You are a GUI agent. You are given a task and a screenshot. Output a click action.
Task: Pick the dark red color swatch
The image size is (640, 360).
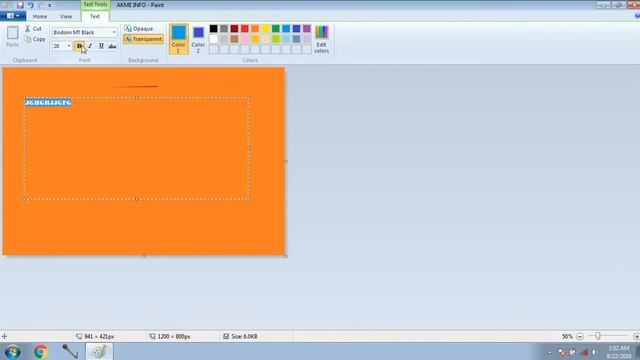tap(234, 29)
